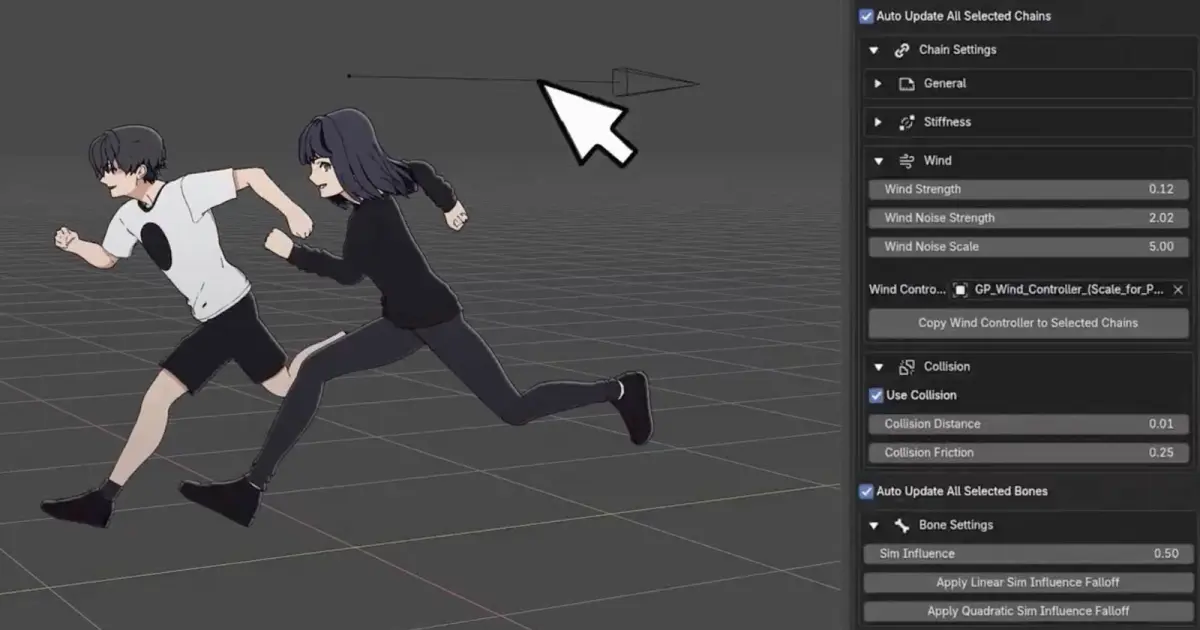The height and width of the screenshot is (630, 1200).
Task: Disable the Use Collision checkbox
Action: [876, 396]
